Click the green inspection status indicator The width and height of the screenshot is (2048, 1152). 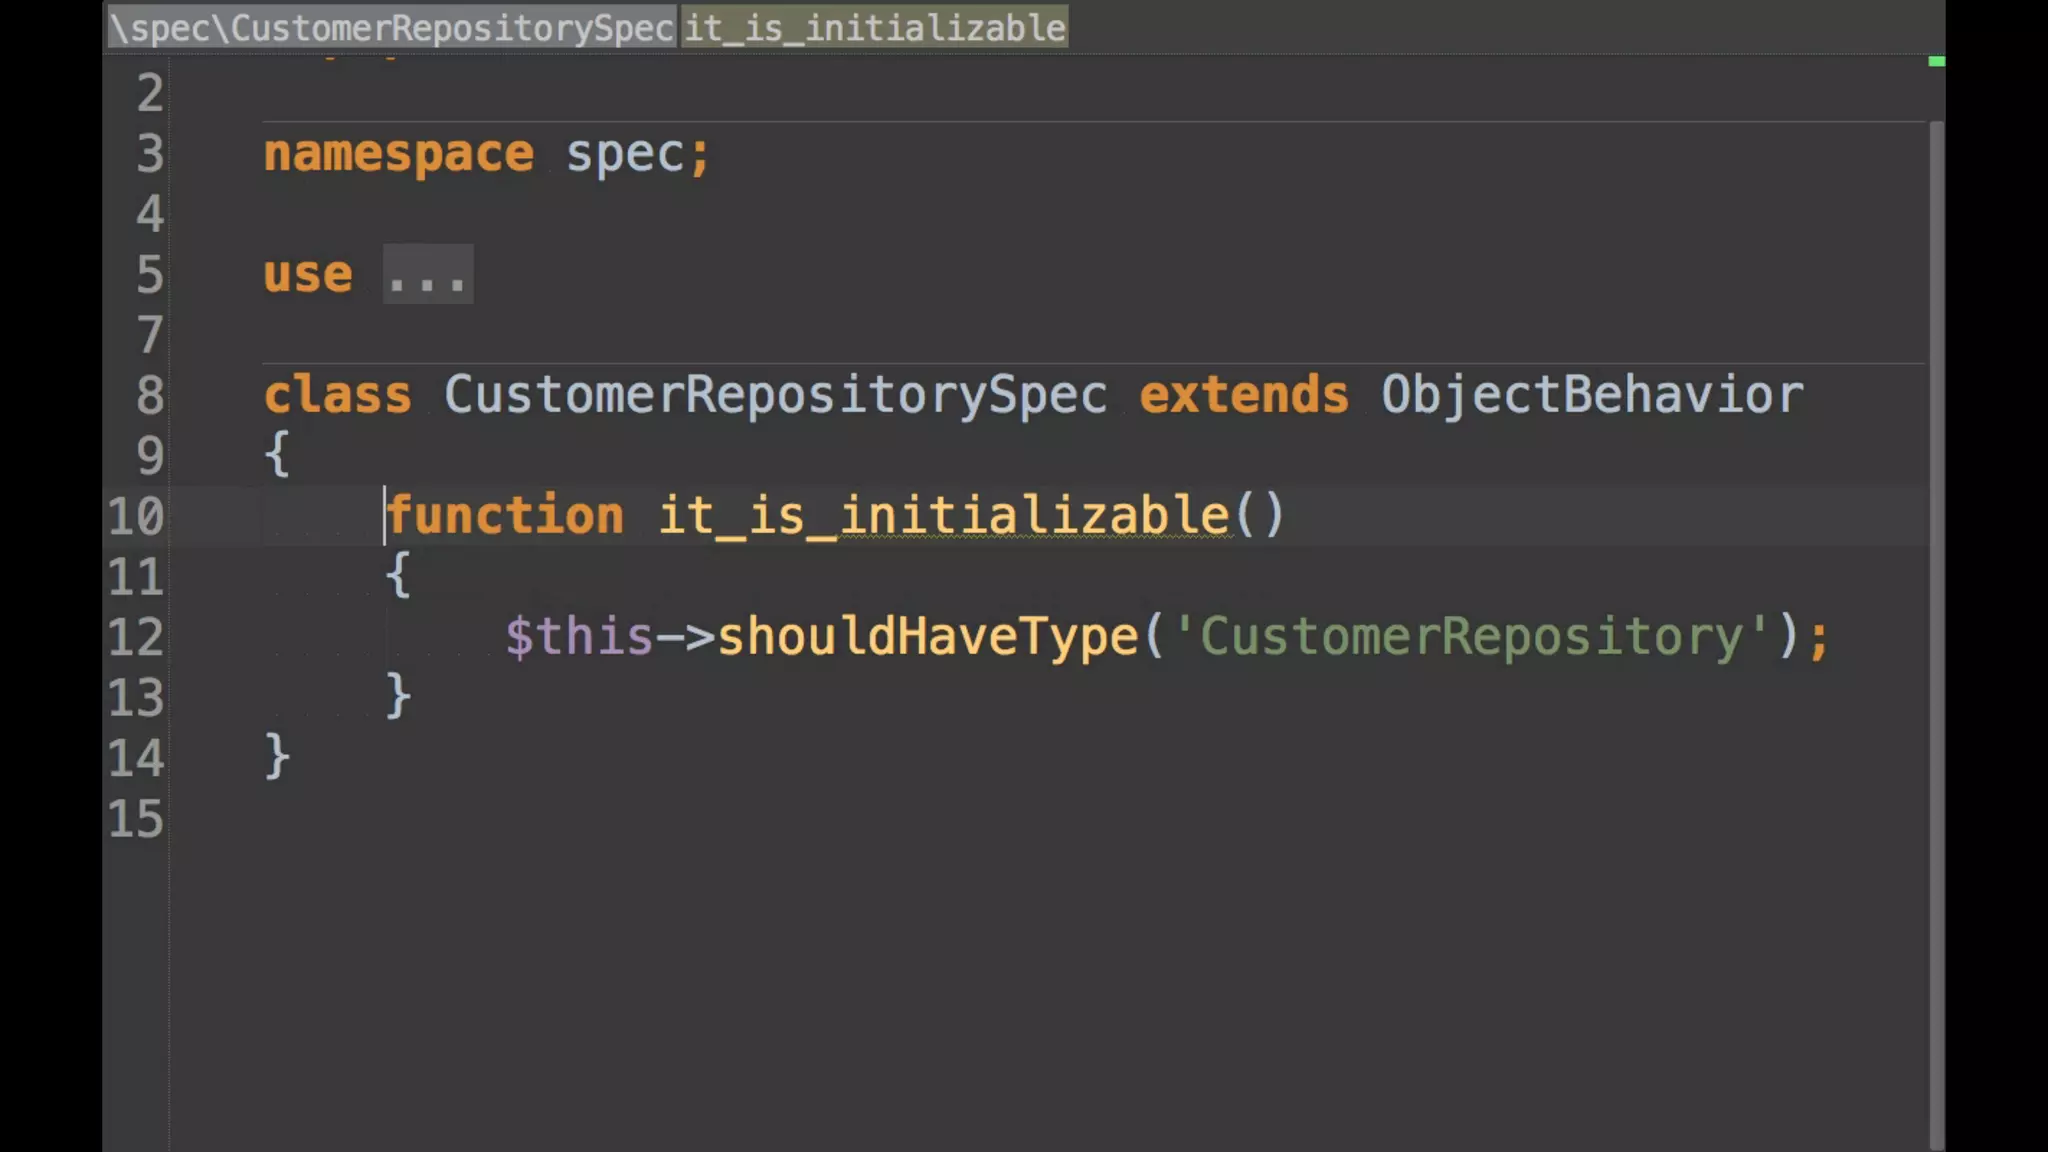pos(1936,62)
